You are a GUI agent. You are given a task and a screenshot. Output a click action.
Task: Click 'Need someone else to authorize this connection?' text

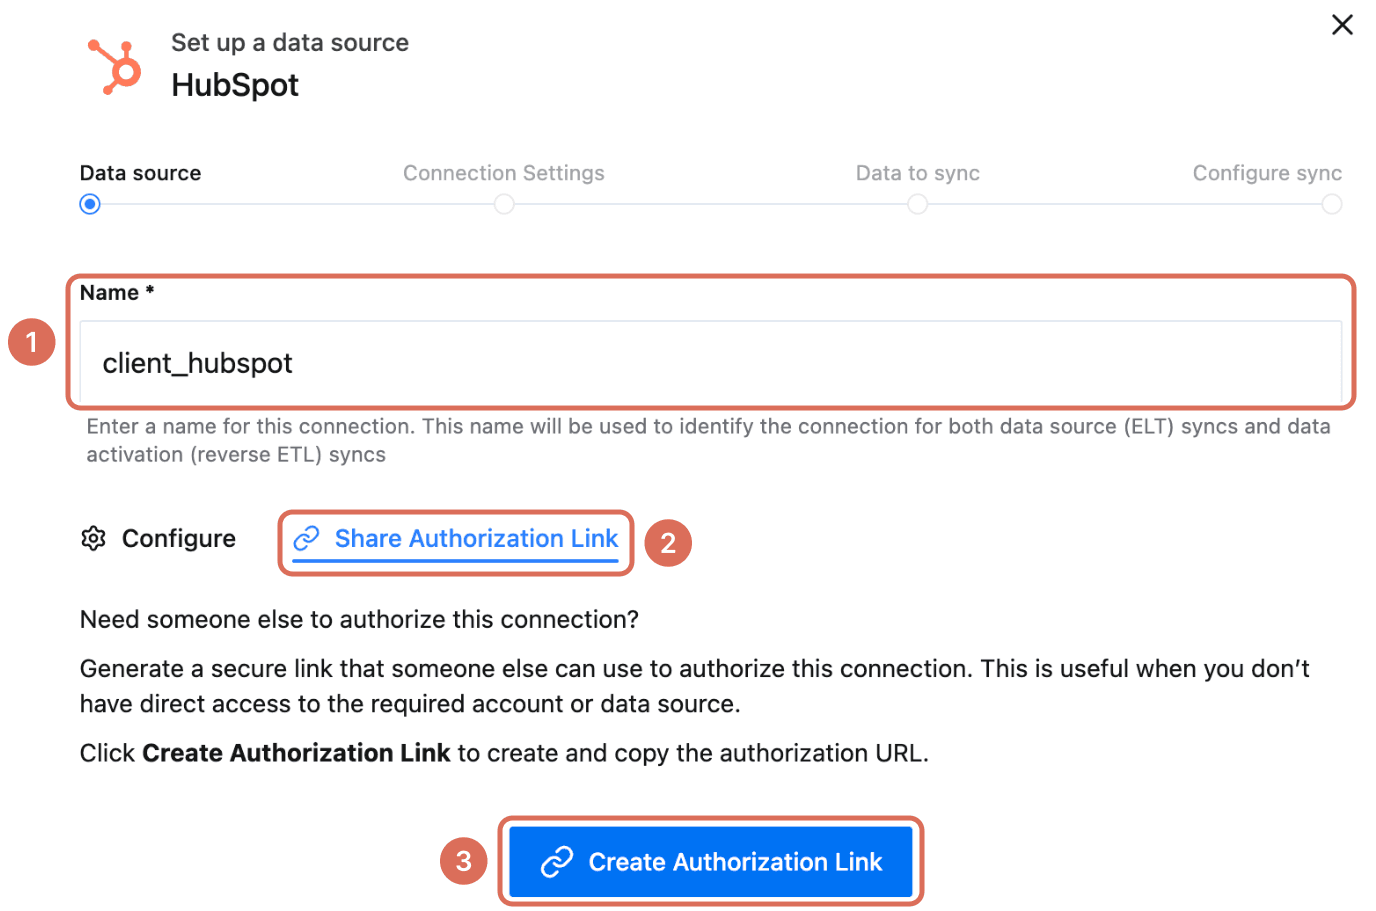tap(359, 620)
